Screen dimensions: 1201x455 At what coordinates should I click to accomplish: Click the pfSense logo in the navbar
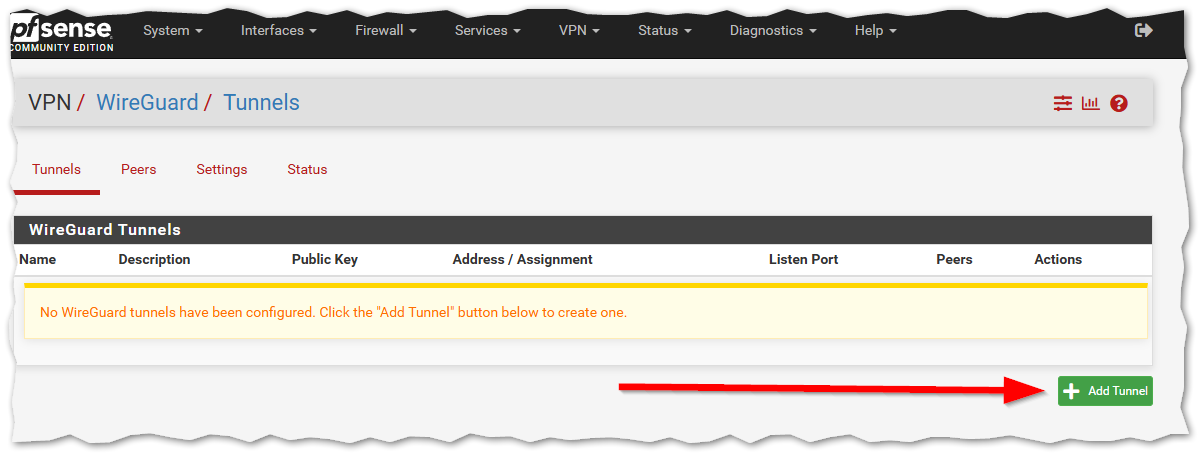click(62, 32)
